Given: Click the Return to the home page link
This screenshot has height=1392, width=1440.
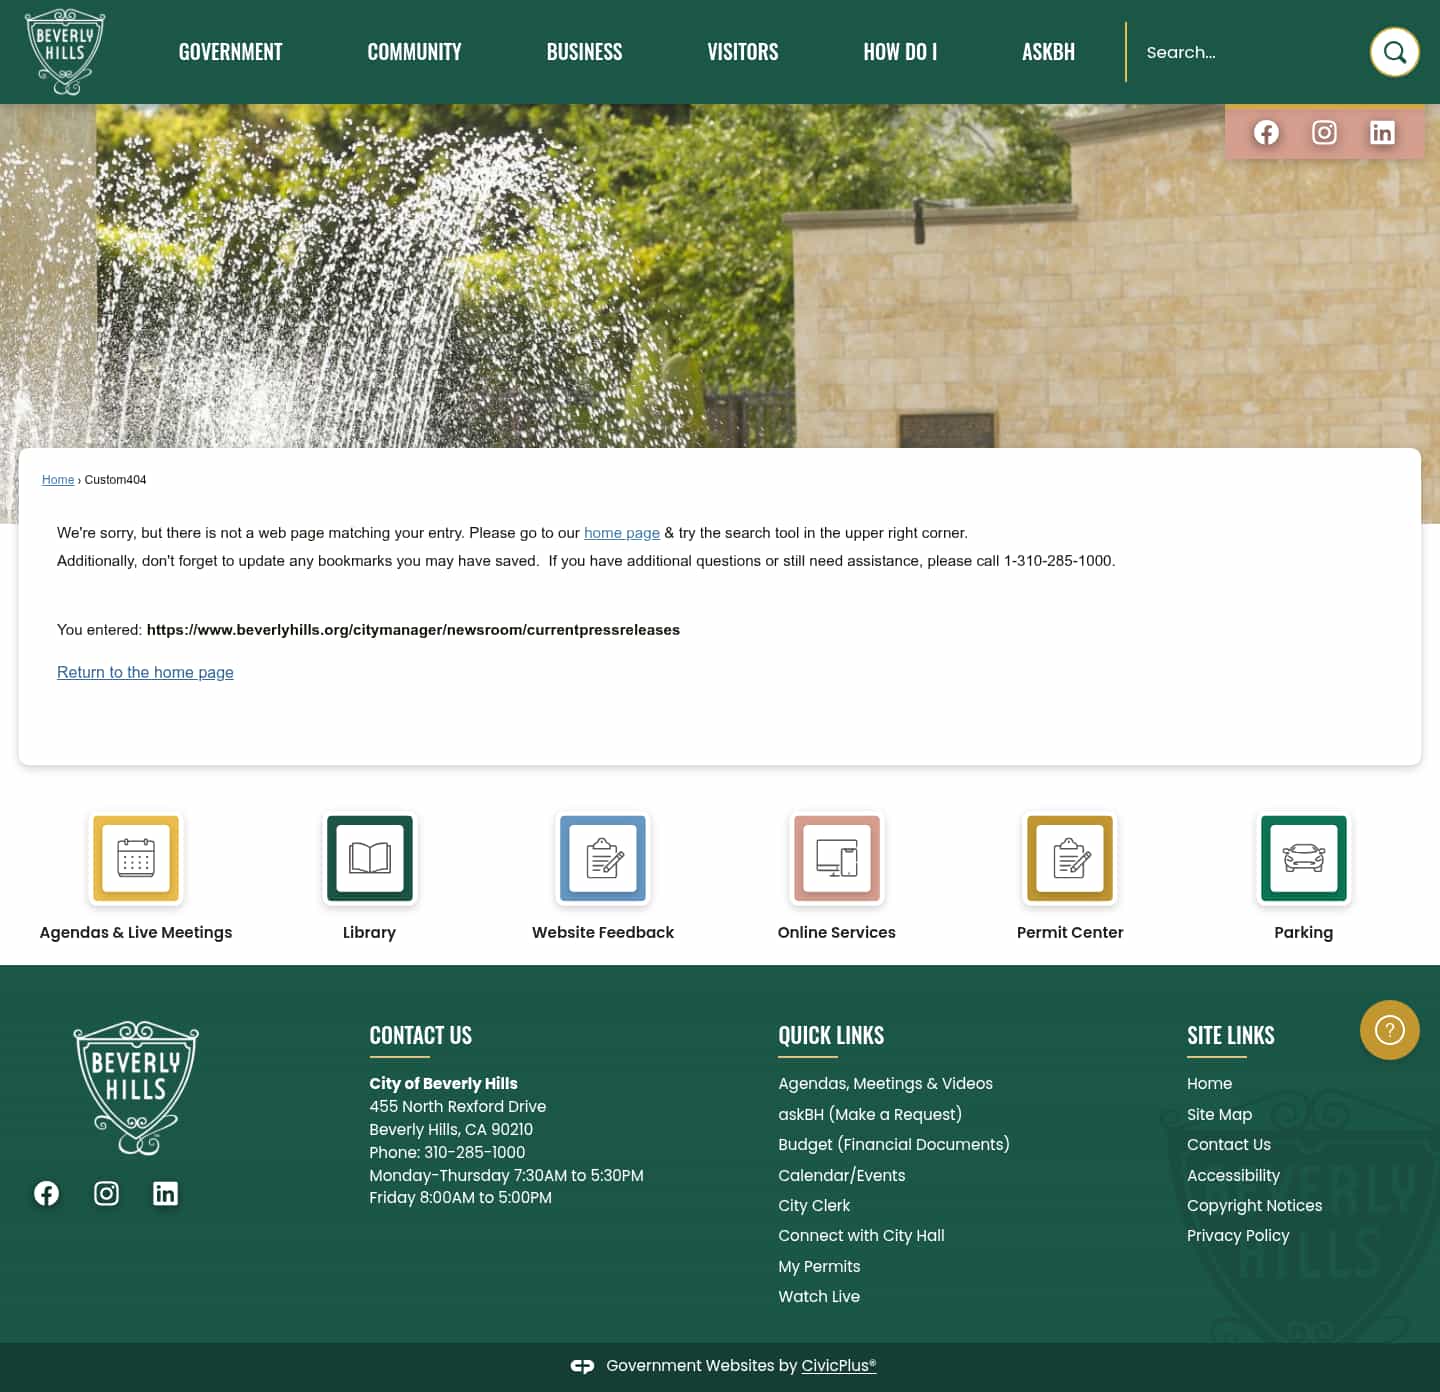Looking at the screenshot, I should (145, 672).
